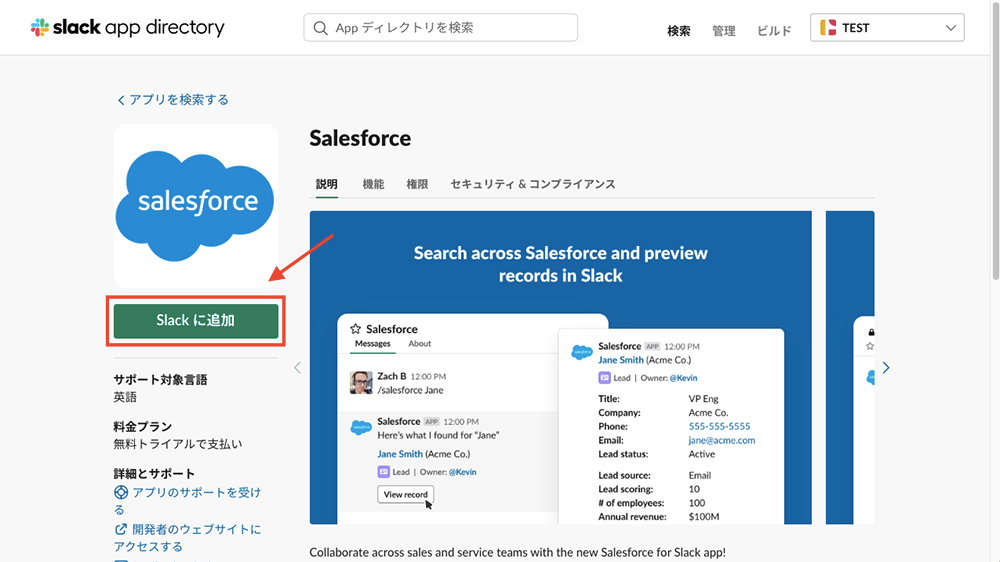Show previous screenshot with left chevron
This screenshot has height=562, width=1000.
(x=297, y=367)
